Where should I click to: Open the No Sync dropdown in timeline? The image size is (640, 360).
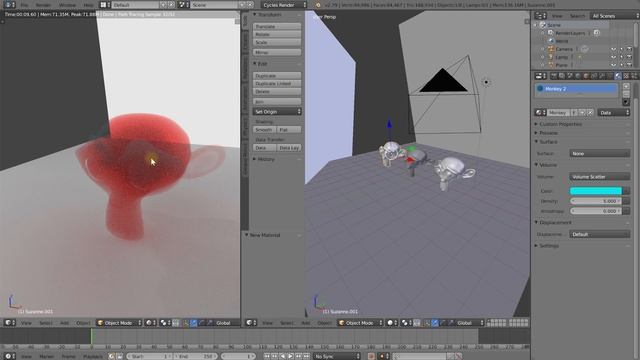[337, 356]
